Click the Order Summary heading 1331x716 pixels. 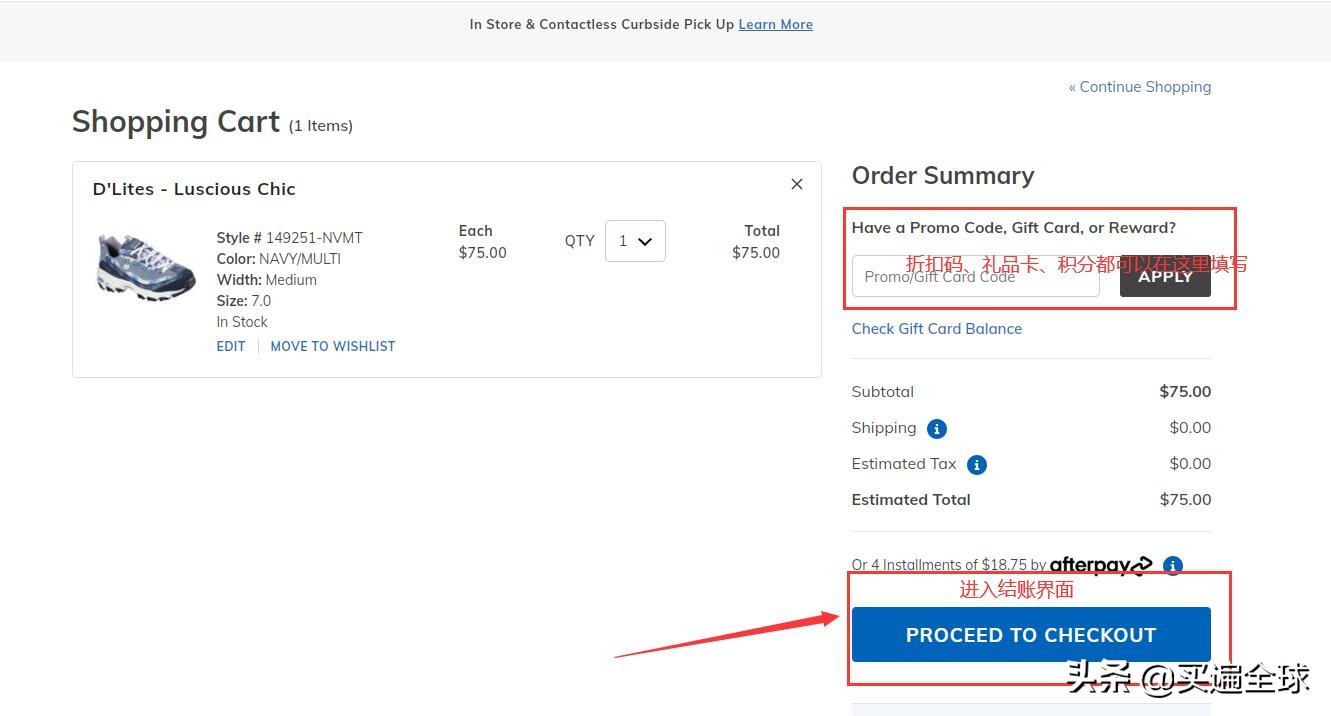[943, 176]
